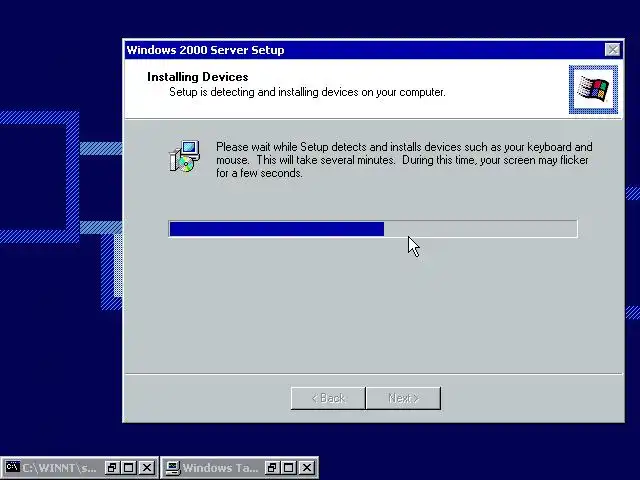
Task: Click the Windows Ta... window computer icon
Action: coord(173,467)
